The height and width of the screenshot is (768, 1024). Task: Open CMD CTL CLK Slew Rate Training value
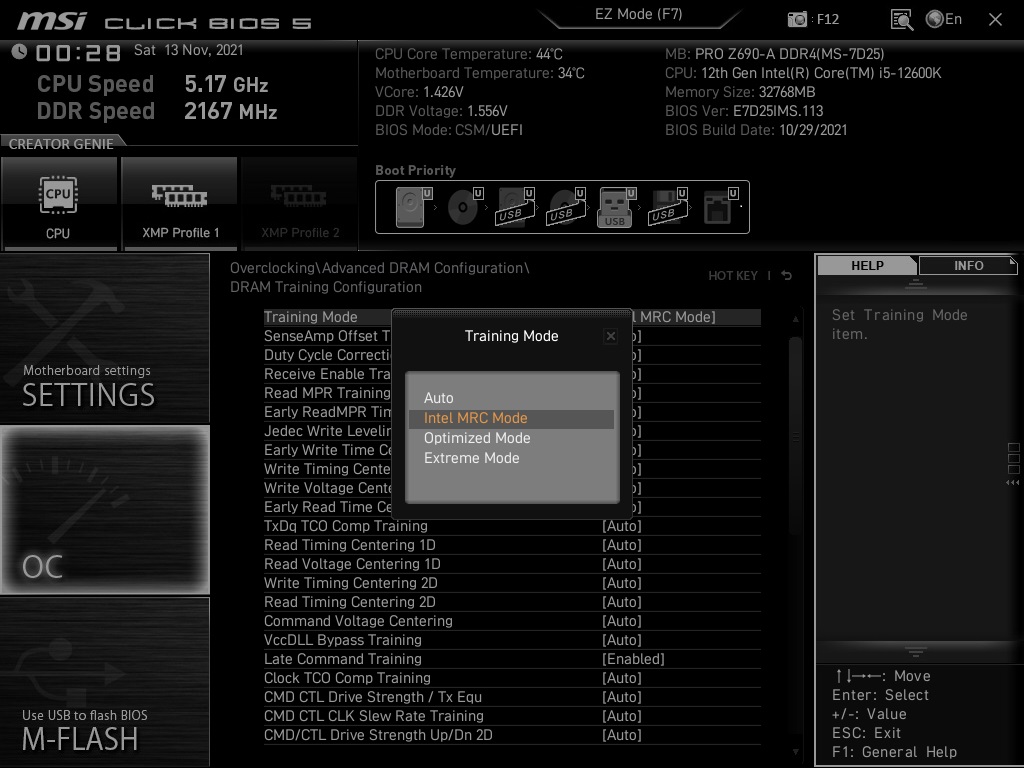click(x=622, y=716)
